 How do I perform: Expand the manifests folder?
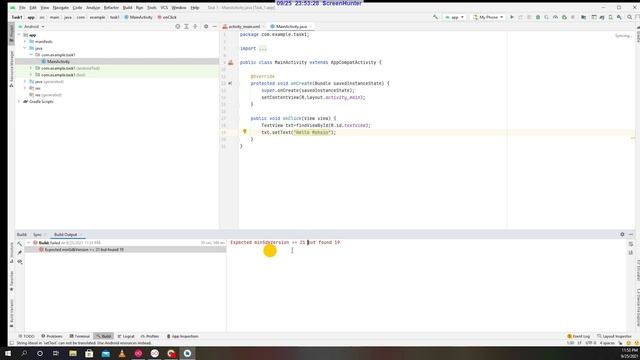25,42
